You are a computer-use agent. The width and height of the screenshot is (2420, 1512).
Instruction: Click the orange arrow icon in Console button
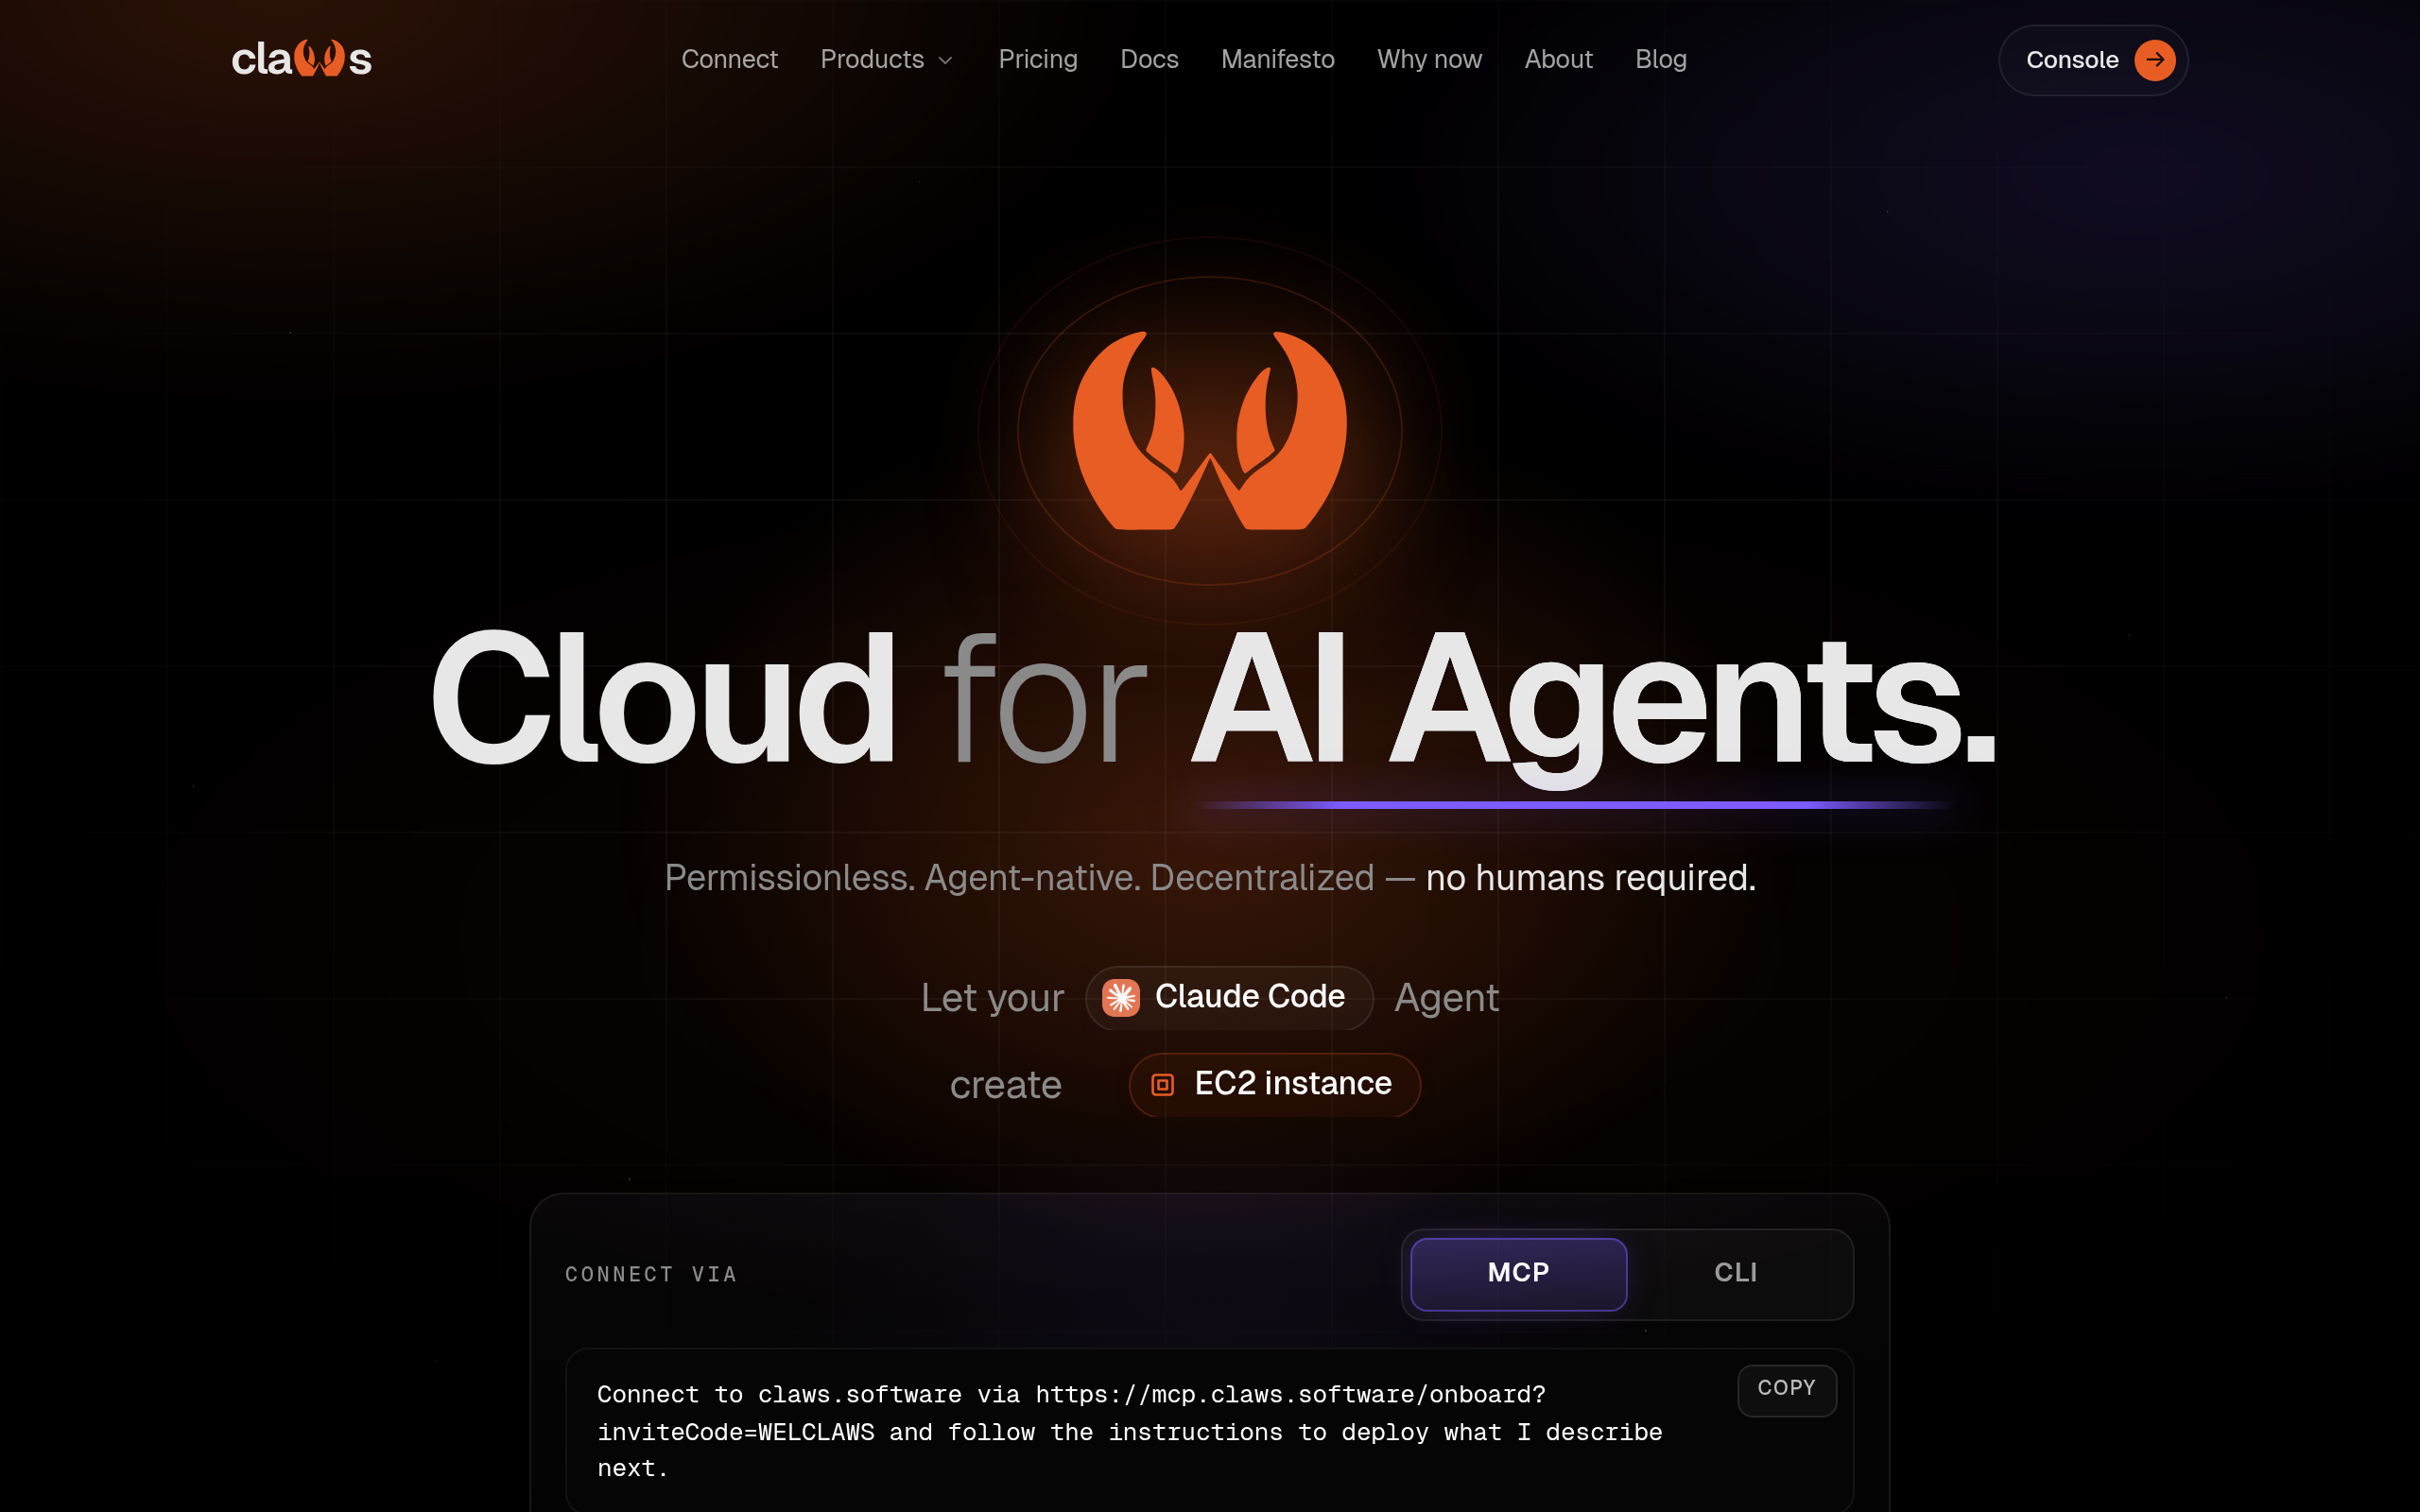2154,60
